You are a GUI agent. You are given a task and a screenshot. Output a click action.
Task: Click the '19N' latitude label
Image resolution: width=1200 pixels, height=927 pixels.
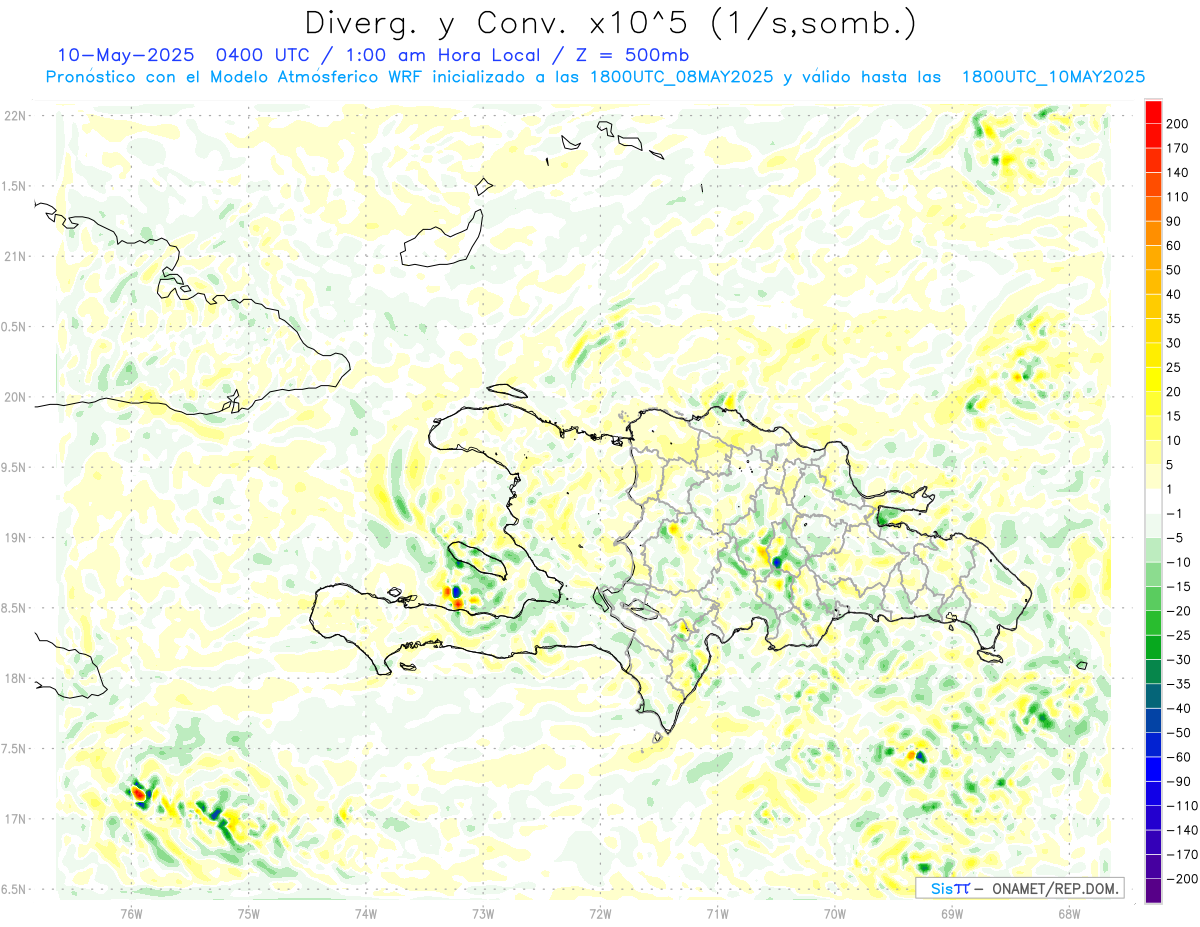[14, 538]
